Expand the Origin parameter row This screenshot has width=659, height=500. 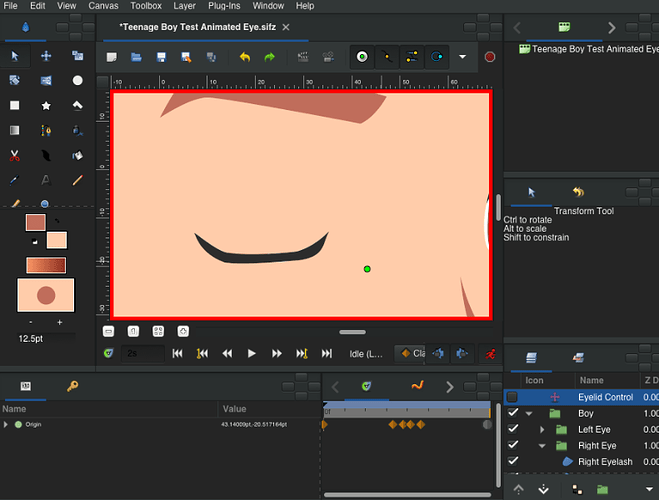click(7, 425)
